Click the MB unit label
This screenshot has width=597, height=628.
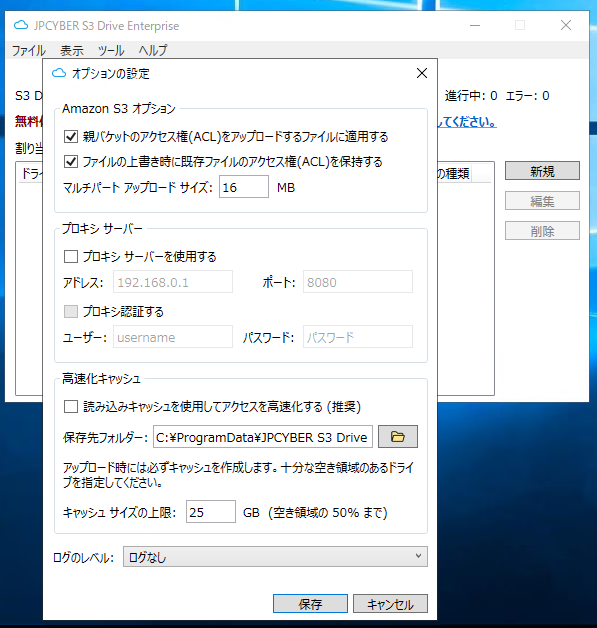tap(286, 187)
